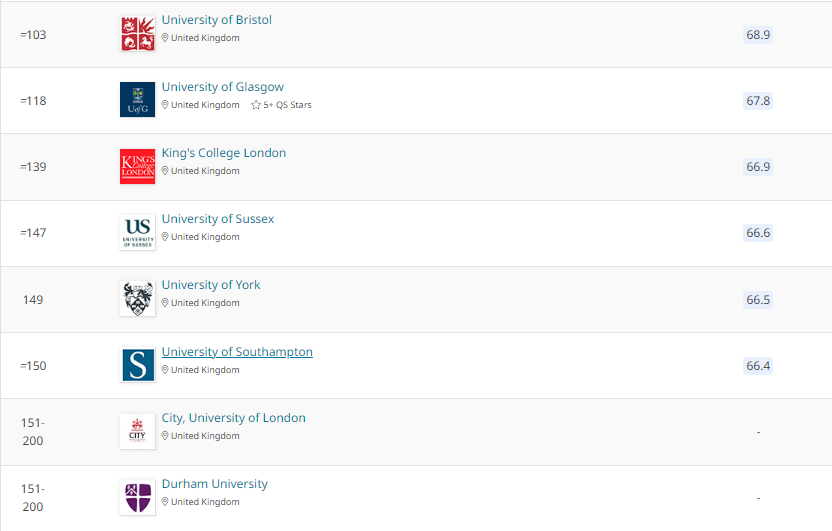Click the location pin next to Glasgow's country

coord(165,105)
